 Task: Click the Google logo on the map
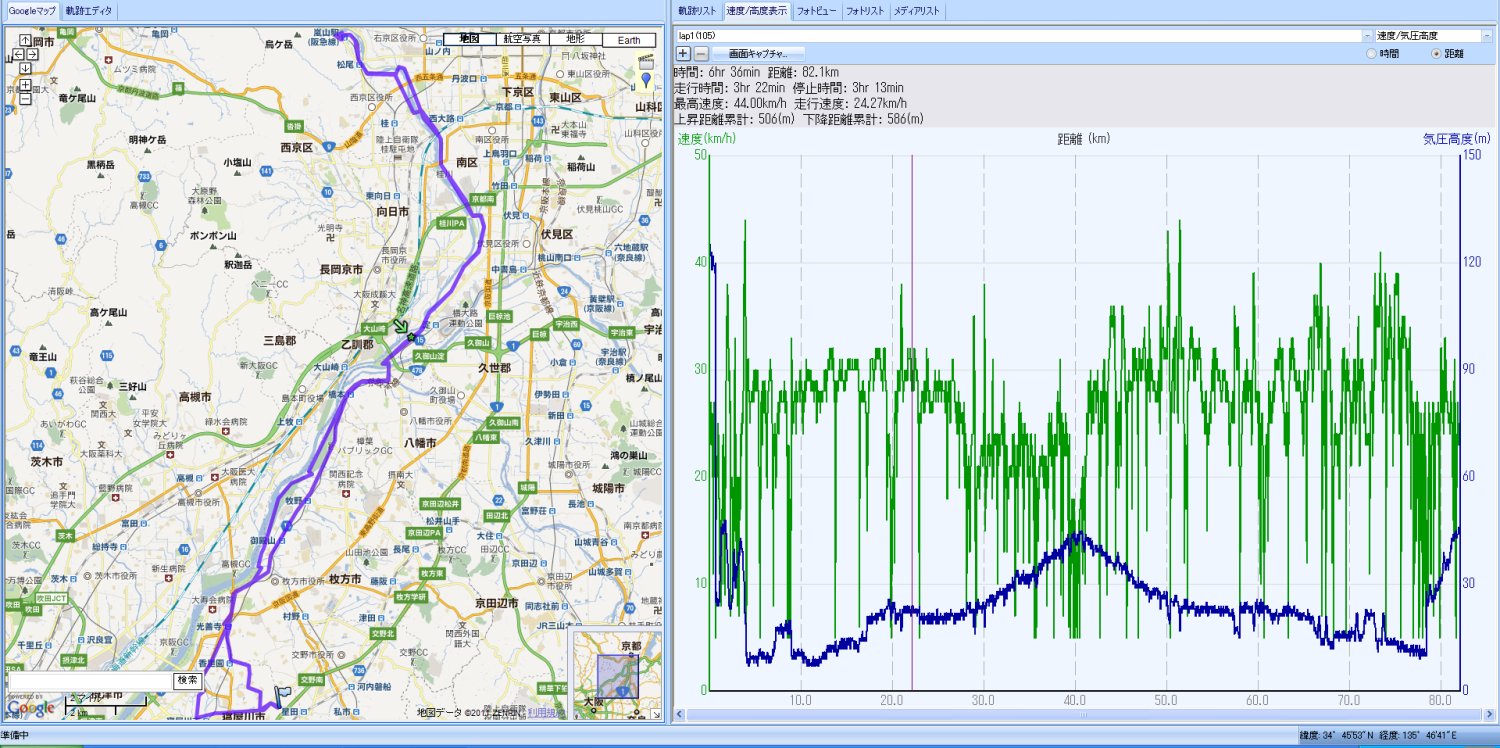(x=30, y=708)
